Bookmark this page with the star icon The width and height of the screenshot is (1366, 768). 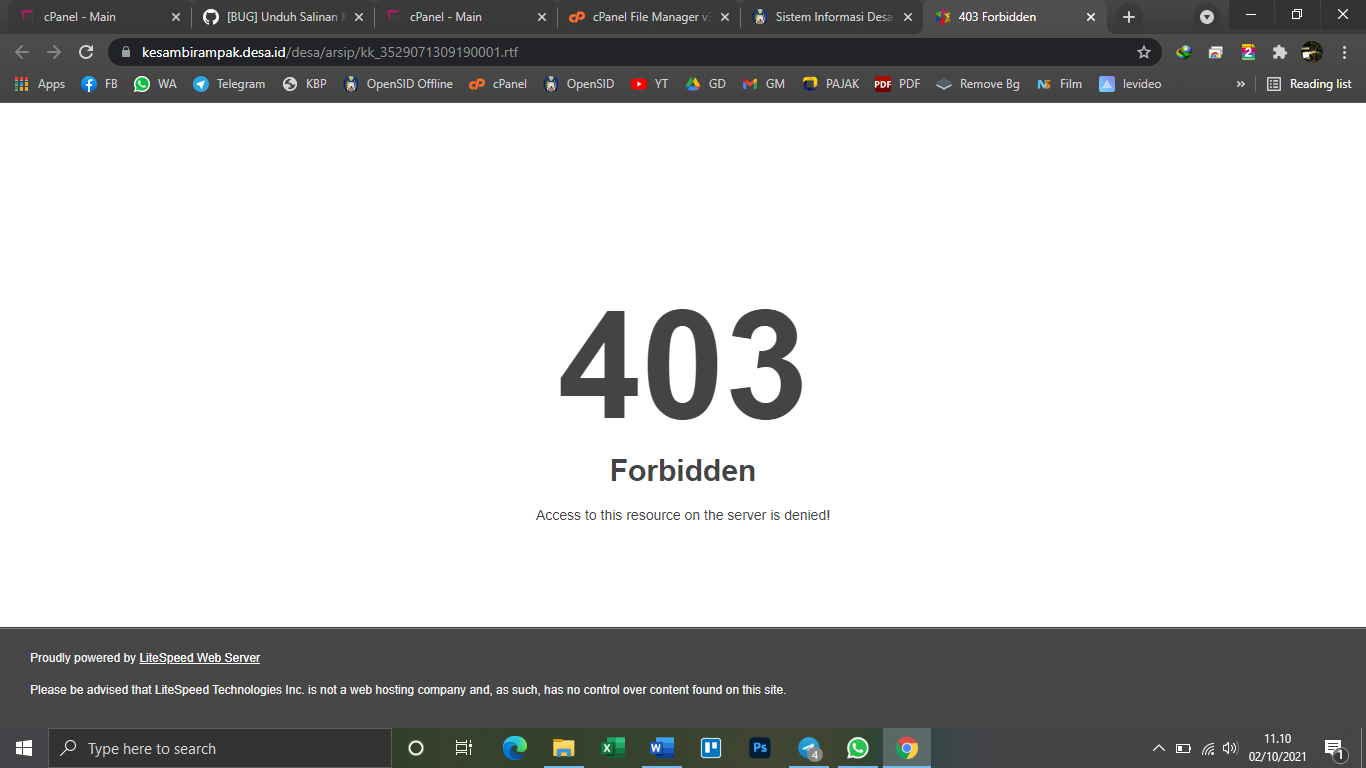[x=1144, y=52]
